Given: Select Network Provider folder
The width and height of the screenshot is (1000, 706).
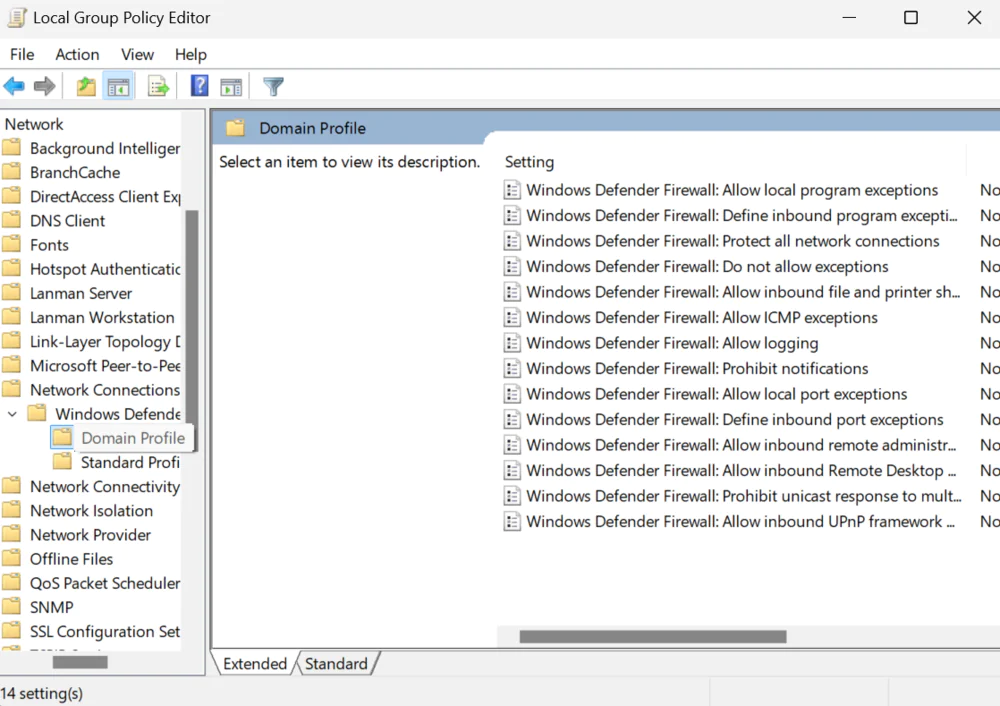Looking at the screenshot, I should point(91,535).
